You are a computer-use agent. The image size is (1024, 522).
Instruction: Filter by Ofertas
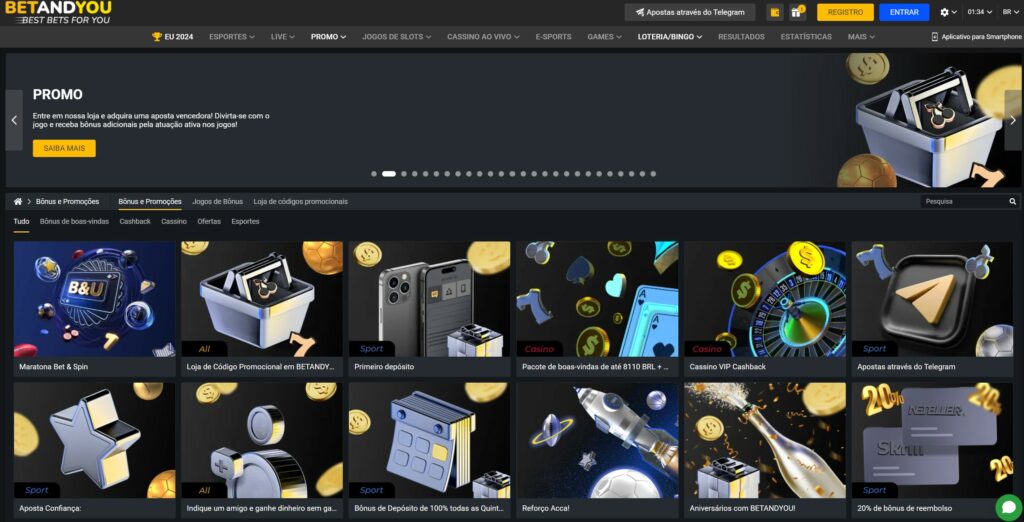209,221
